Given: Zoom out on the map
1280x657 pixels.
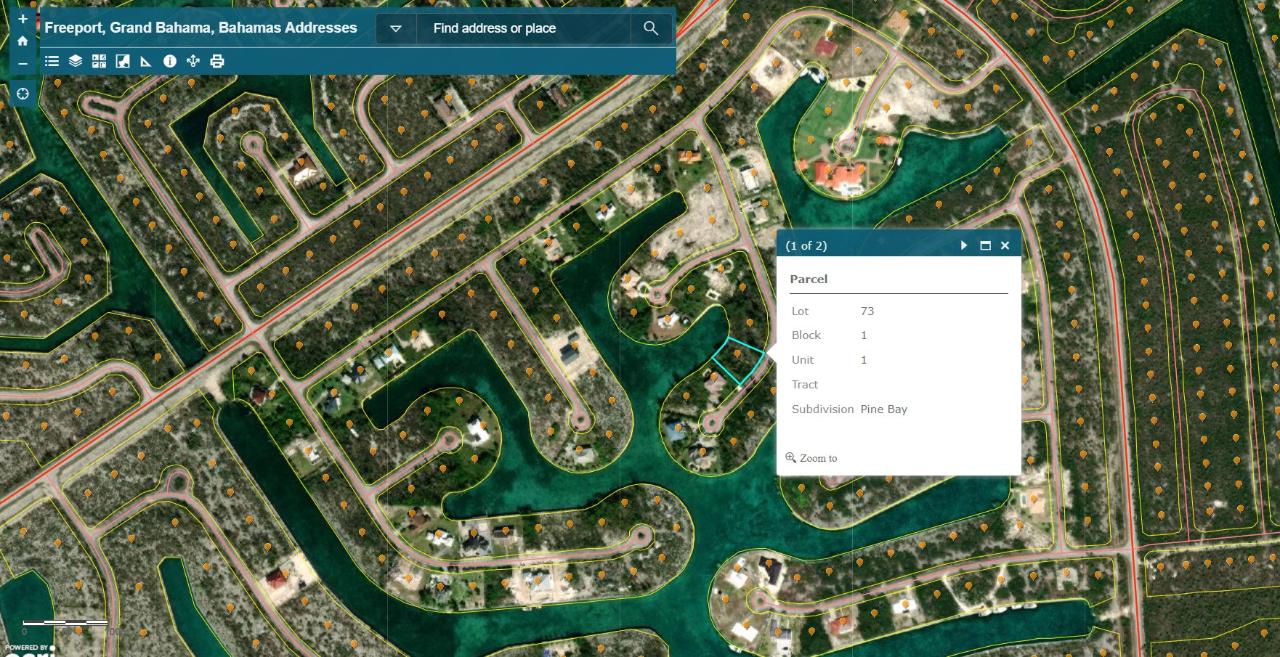Looking at the screenshot, I should click(22, 64).
